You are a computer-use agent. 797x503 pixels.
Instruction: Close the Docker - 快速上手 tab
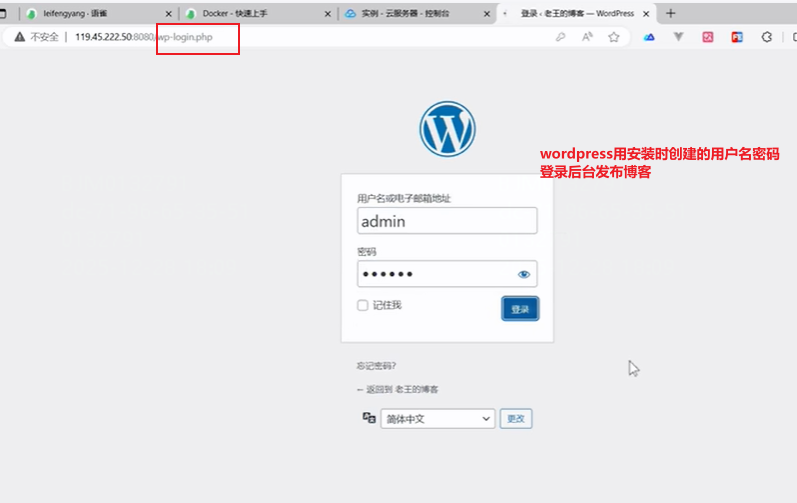(x=328, y=14)
